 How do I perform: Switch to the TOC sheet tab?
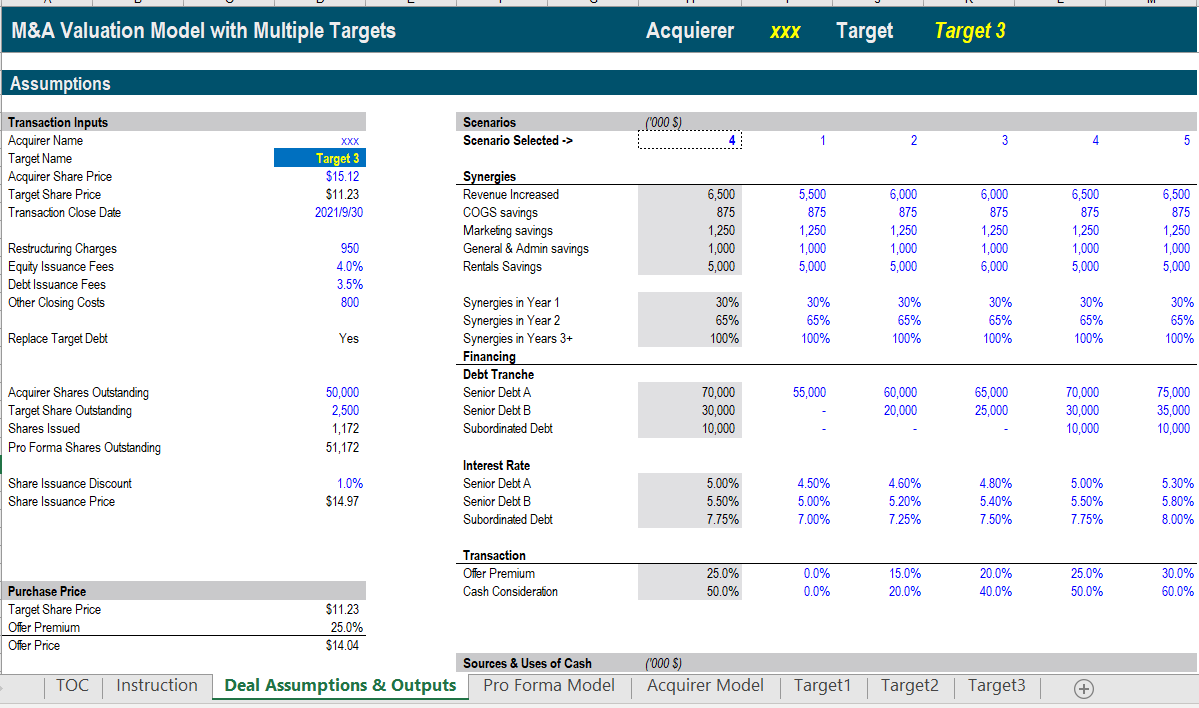click(72, 686)
